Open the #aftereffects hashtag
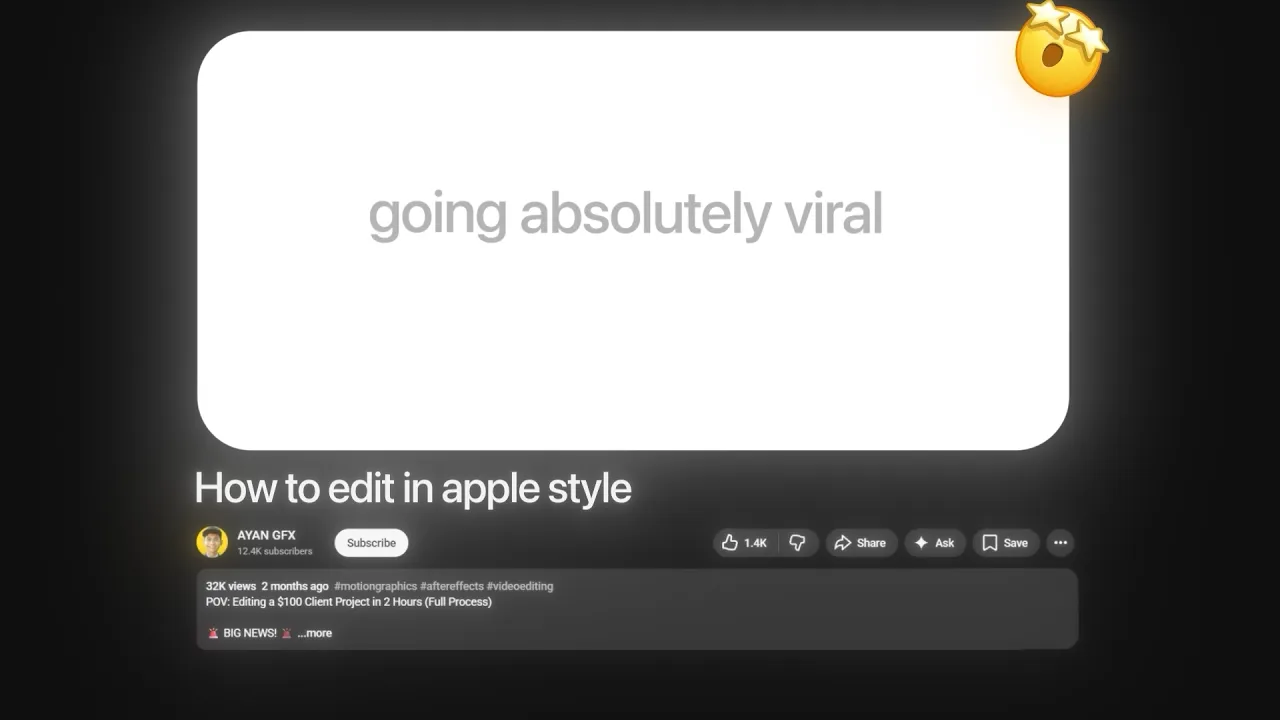 click(452, 586)
